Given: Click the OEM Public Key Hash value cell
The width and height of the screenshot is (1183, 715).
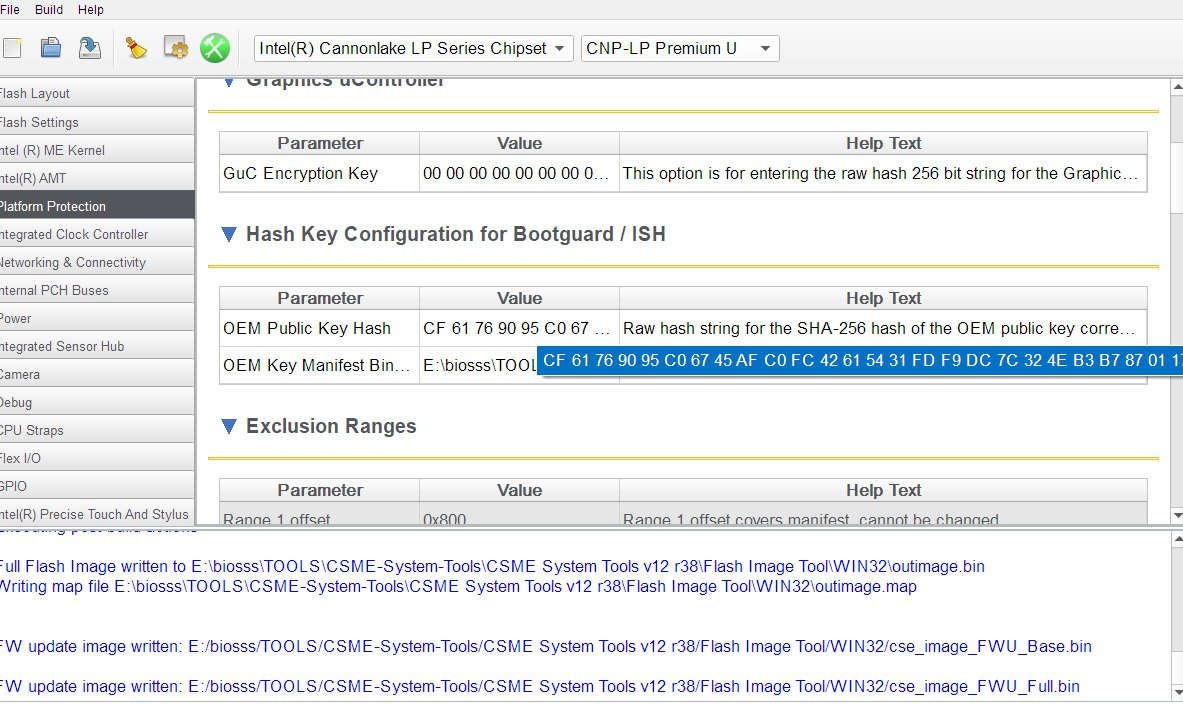Looking at the screenshot, I should coord(519,328).
